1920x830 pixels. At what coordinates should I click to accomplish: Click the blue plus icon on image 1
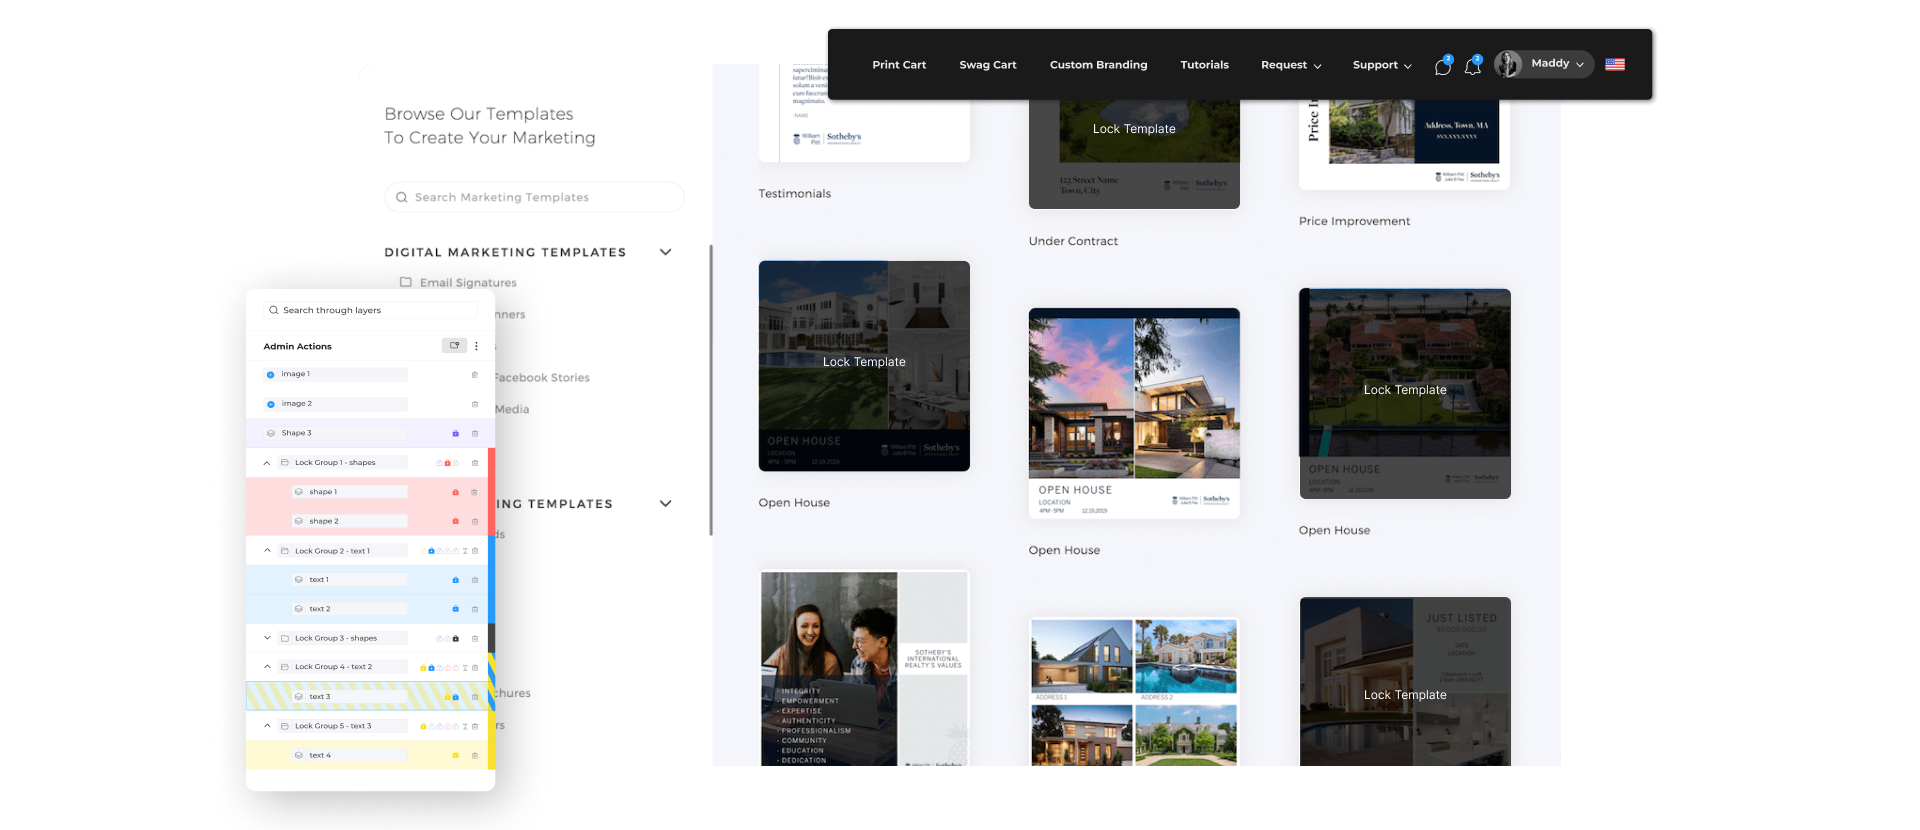point(270,375)
